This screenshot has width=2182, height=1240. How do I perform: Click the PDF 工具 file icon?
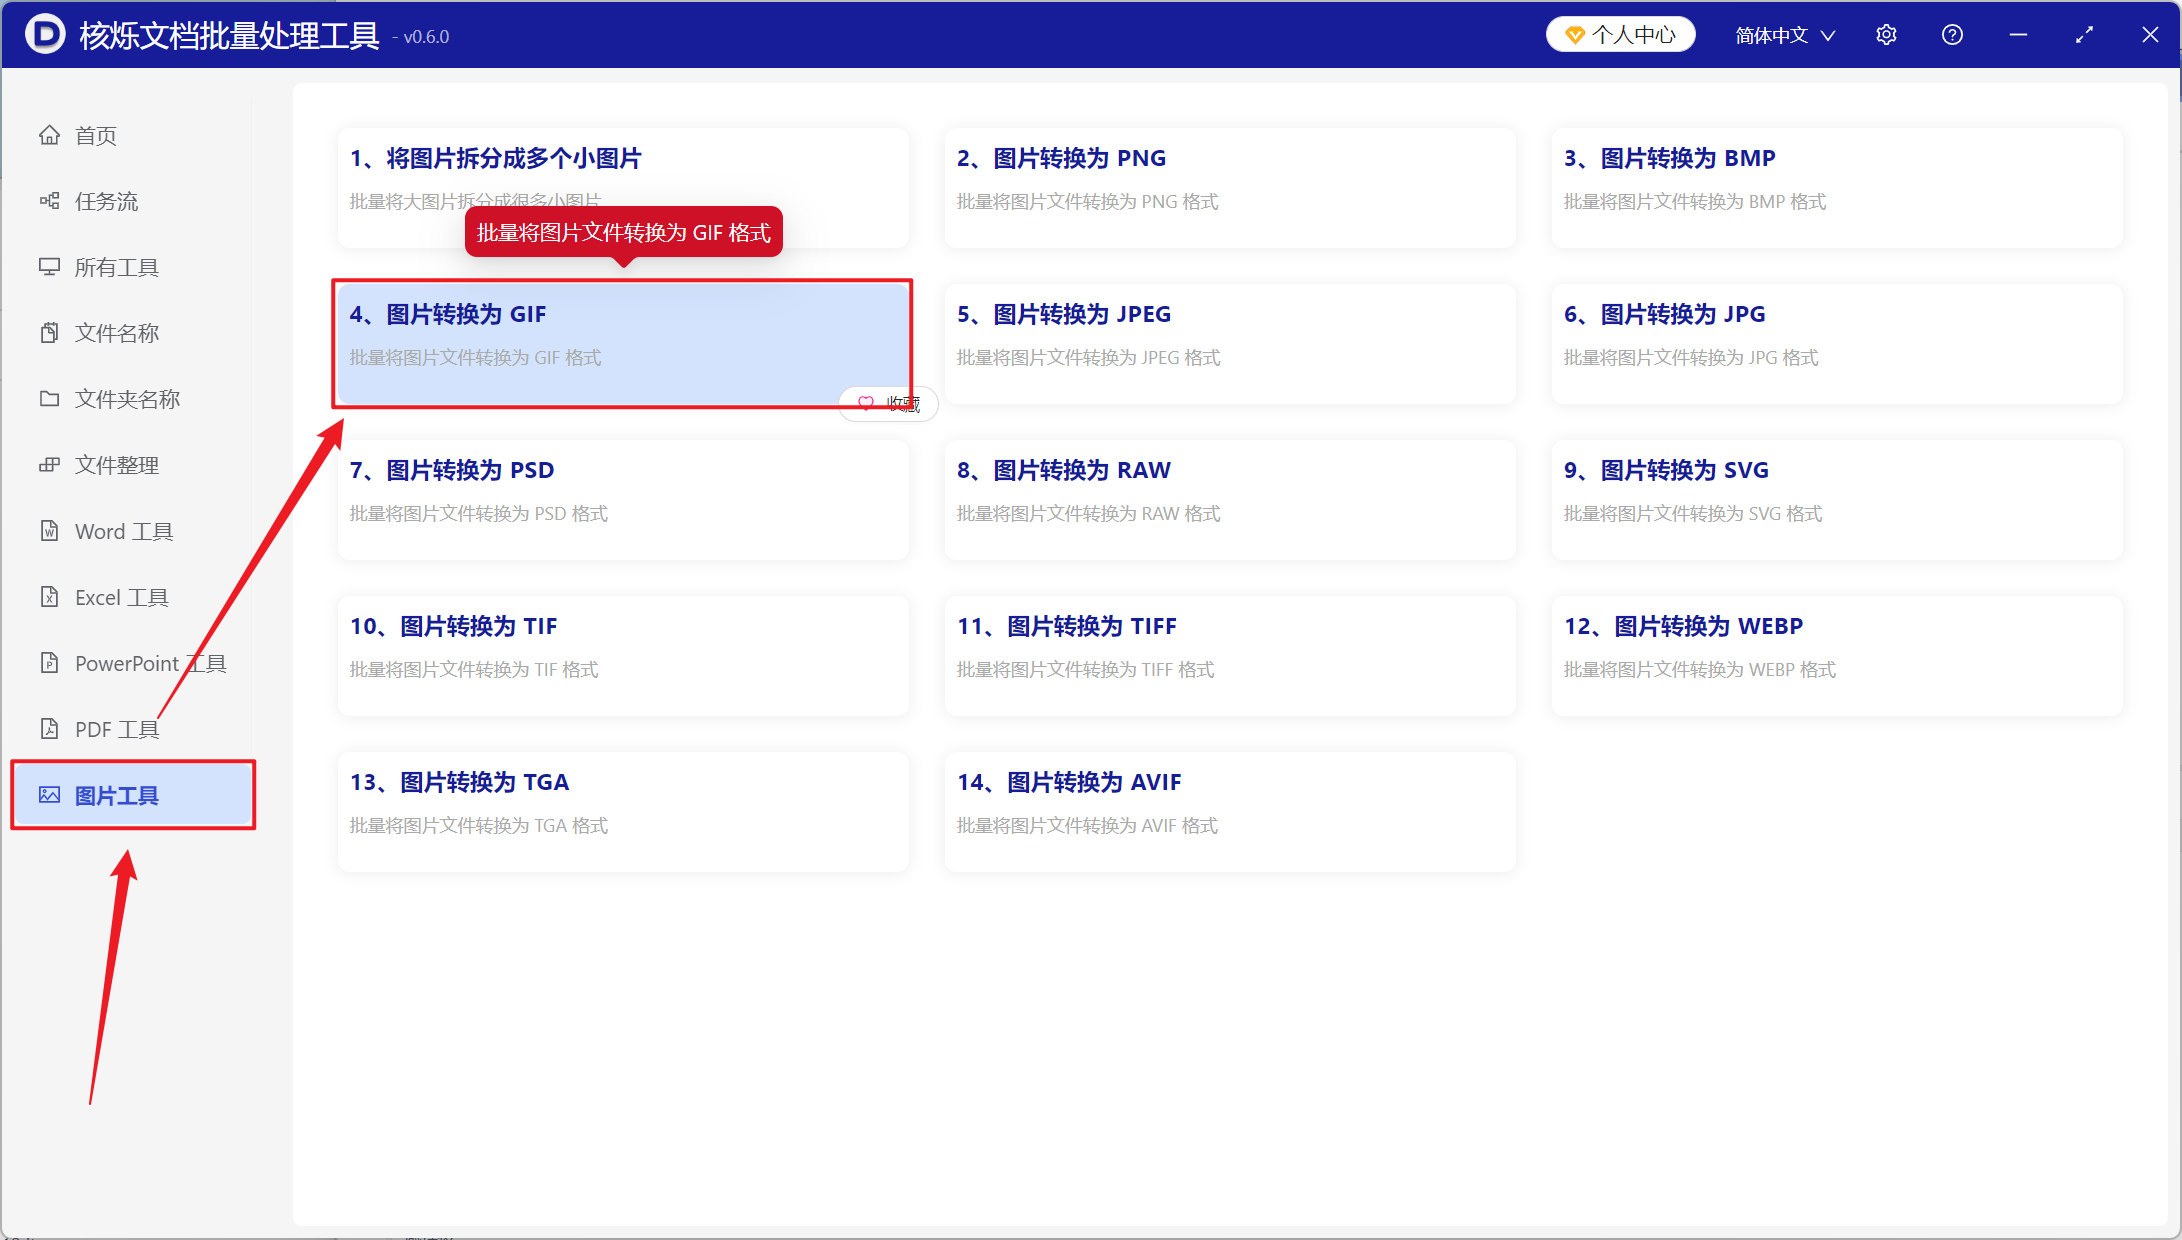click(x=49, y=729)
